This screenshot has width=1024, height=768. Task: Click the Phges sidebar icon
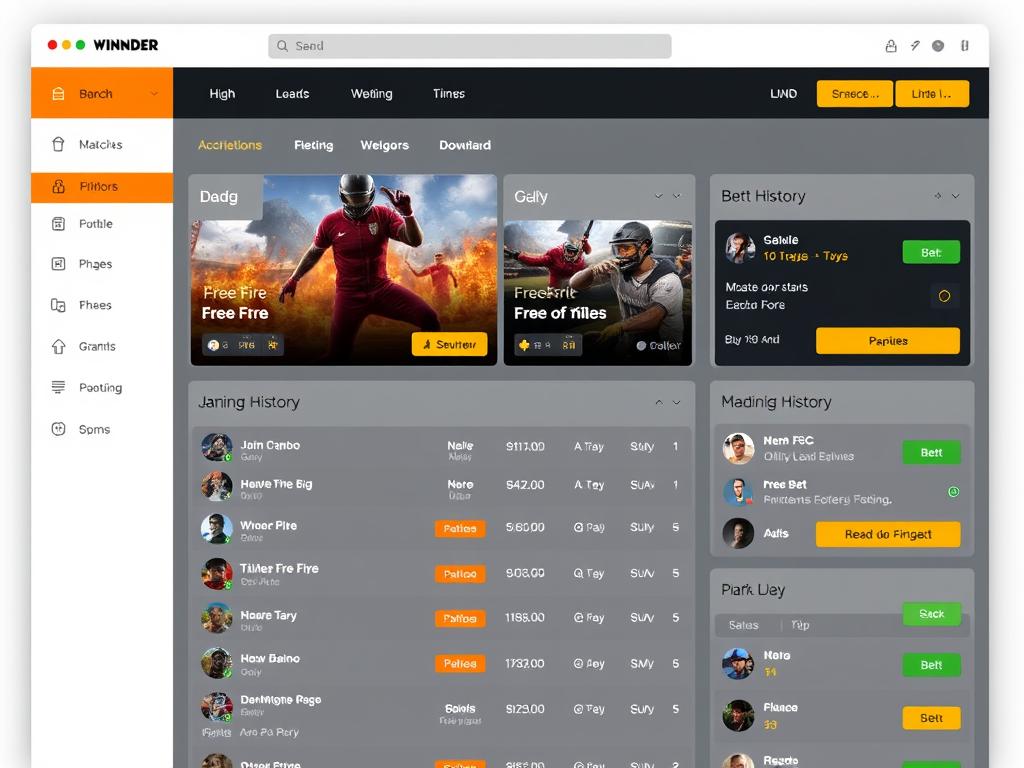[58, 264]
